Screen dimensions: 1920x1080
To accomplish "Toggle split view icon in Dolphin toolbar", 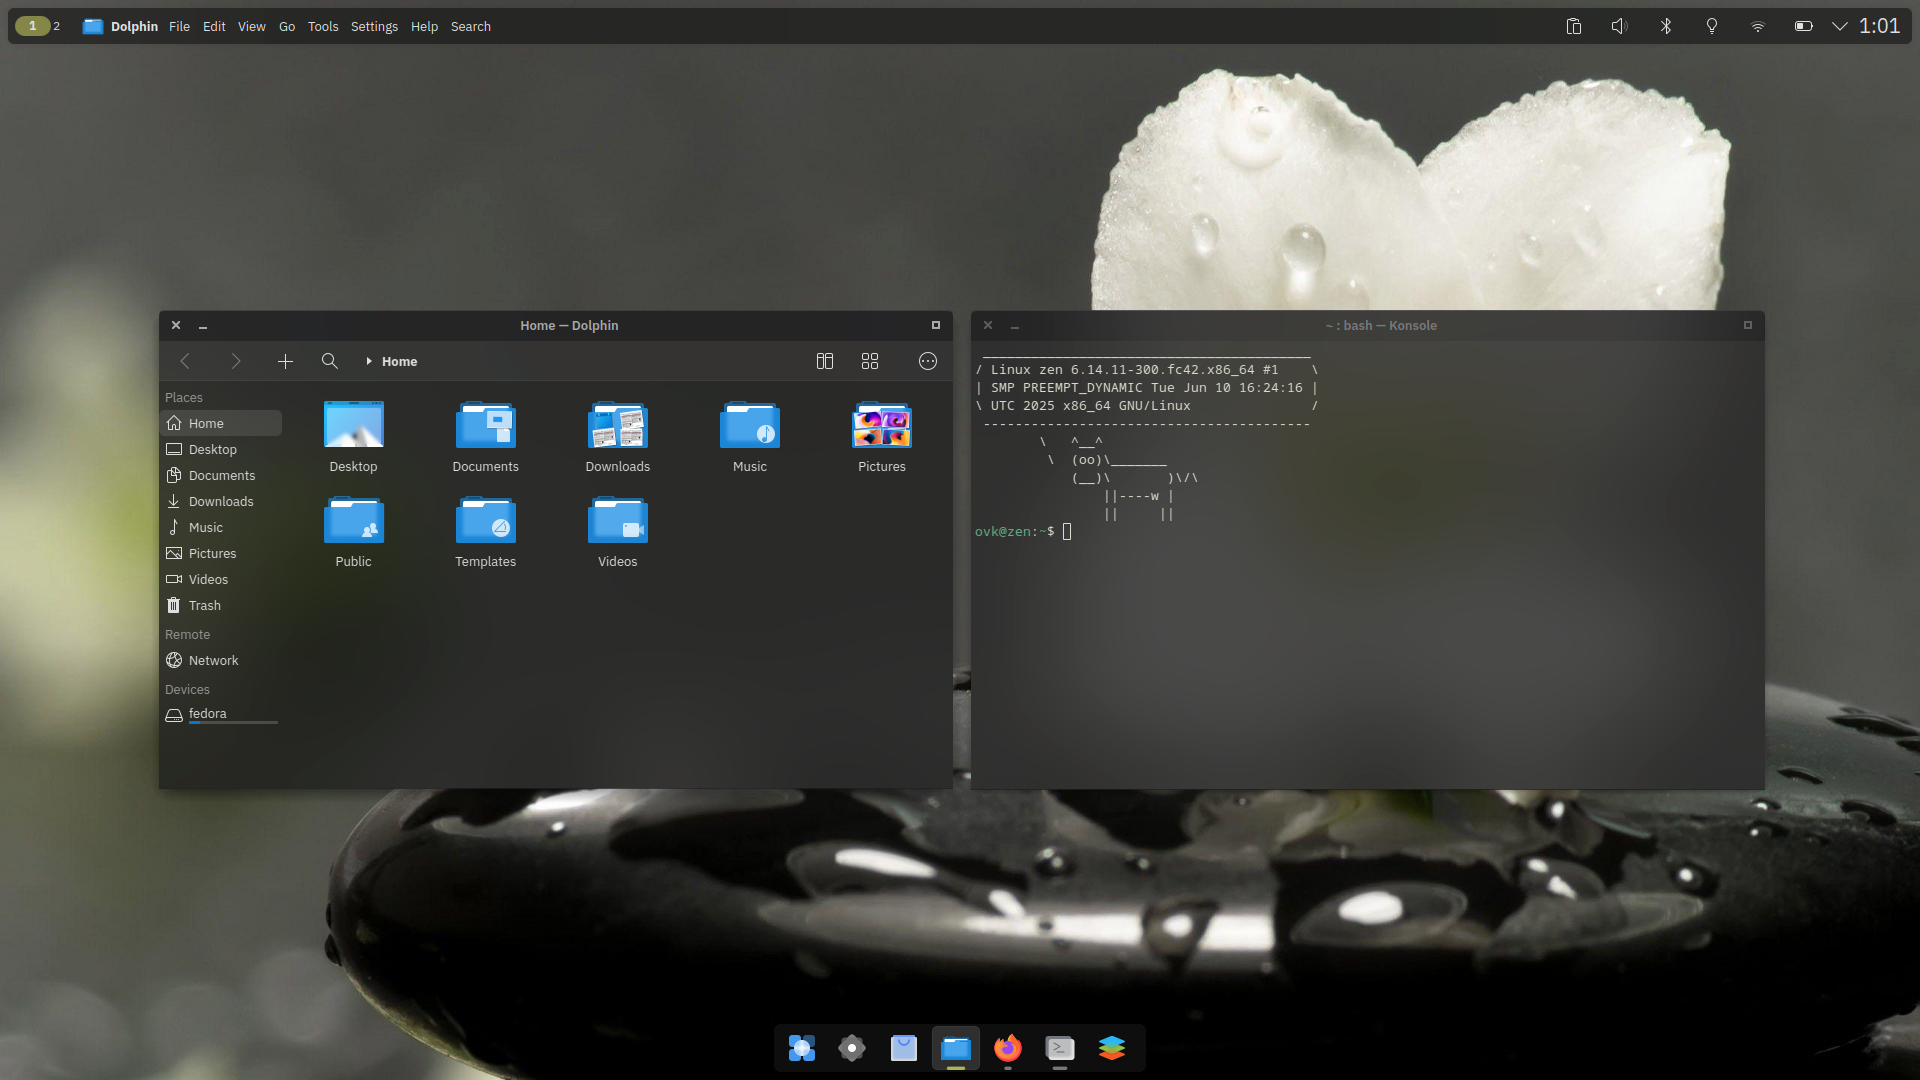I will coord(825,361).
